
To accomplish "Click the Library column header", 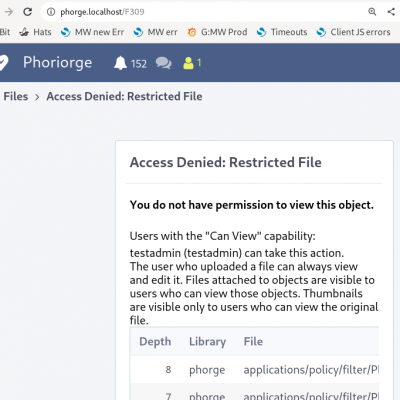I will (207, 342).
